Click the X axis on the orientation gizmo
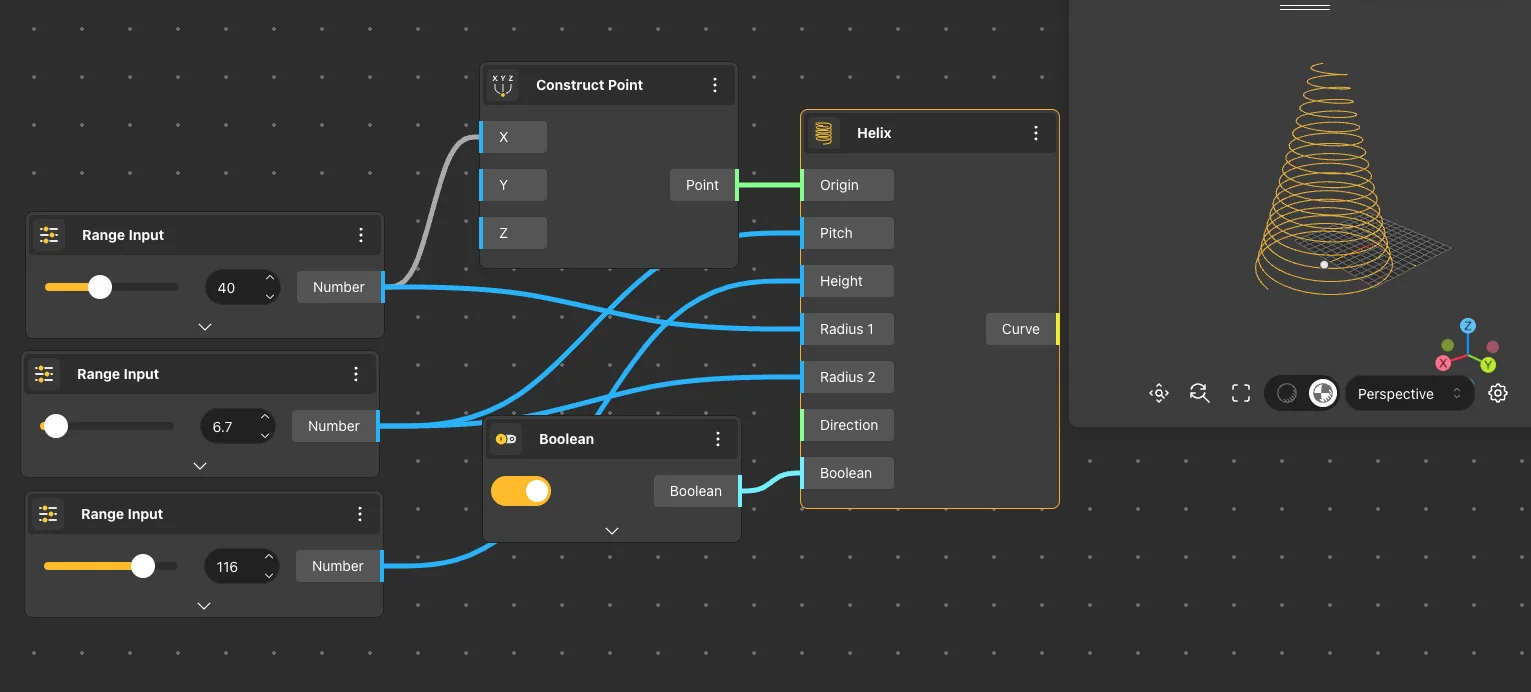This screenshot has height=692, width=1531. [1444, 363]
